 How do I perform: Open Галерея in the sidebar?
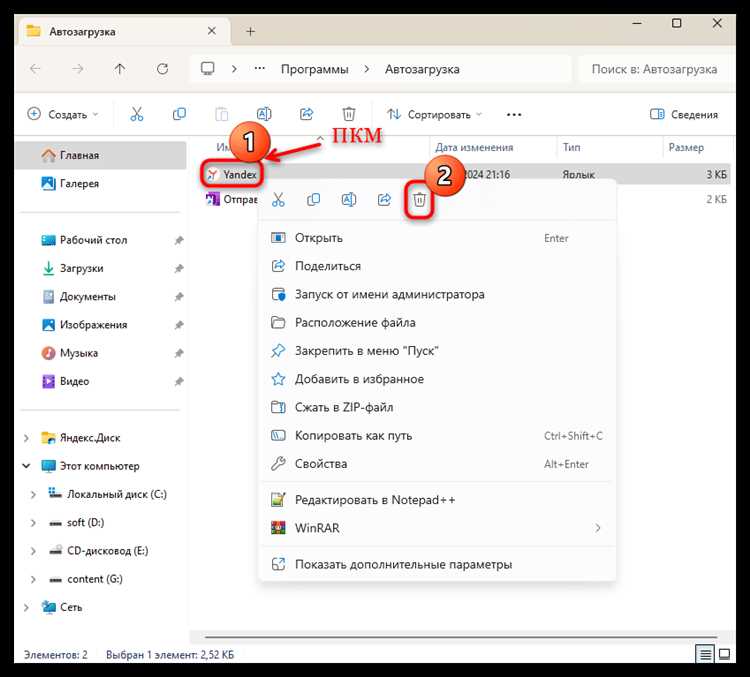point(100,184)
